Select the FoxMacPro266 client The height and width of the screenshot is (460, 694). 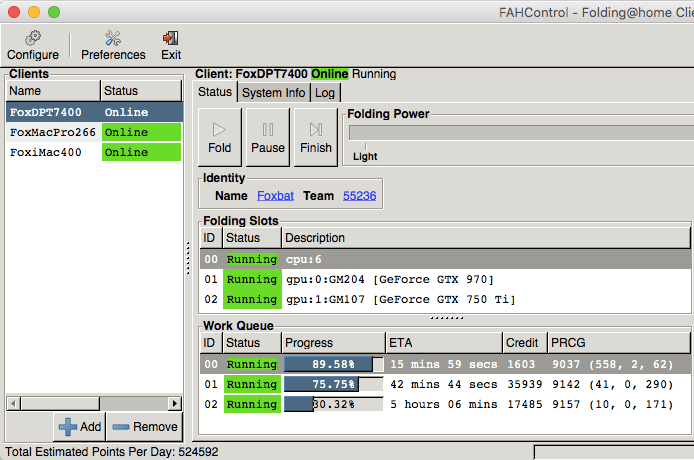click(94, 132)
